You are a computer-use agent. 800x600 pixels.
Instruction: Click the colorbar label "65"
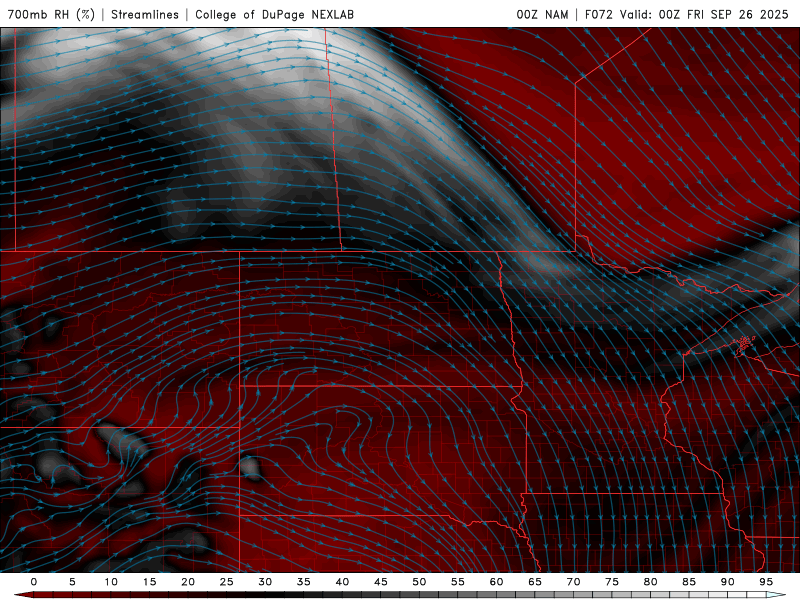[535, 582]
